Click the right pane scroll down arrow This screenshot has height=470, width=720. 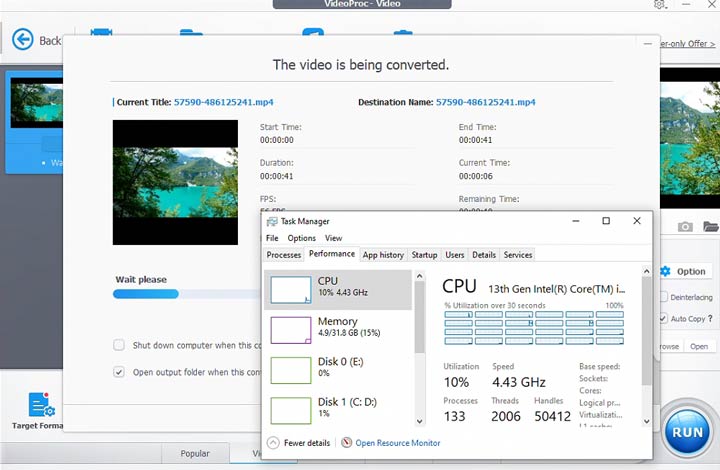tap(647, 421)
